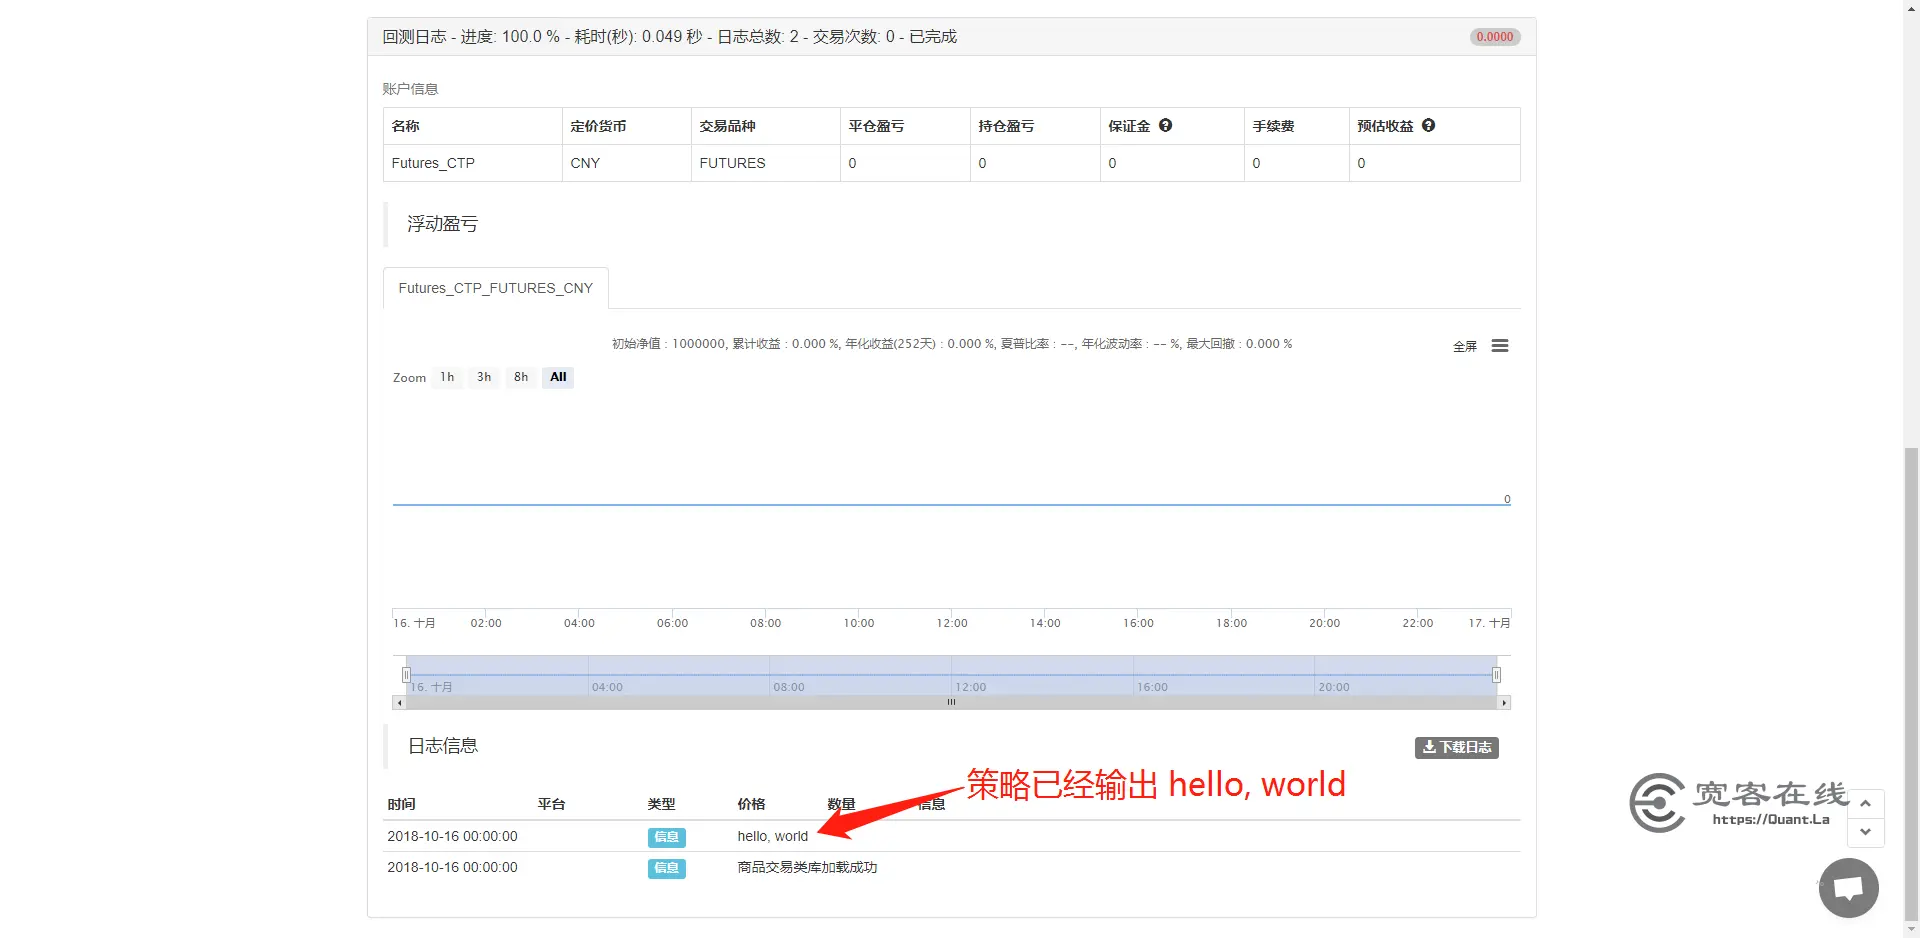
Task: Select the Futures_CTP_FUTURES_CNY tab
Action: pyautogui.click(x=496, y=288)
